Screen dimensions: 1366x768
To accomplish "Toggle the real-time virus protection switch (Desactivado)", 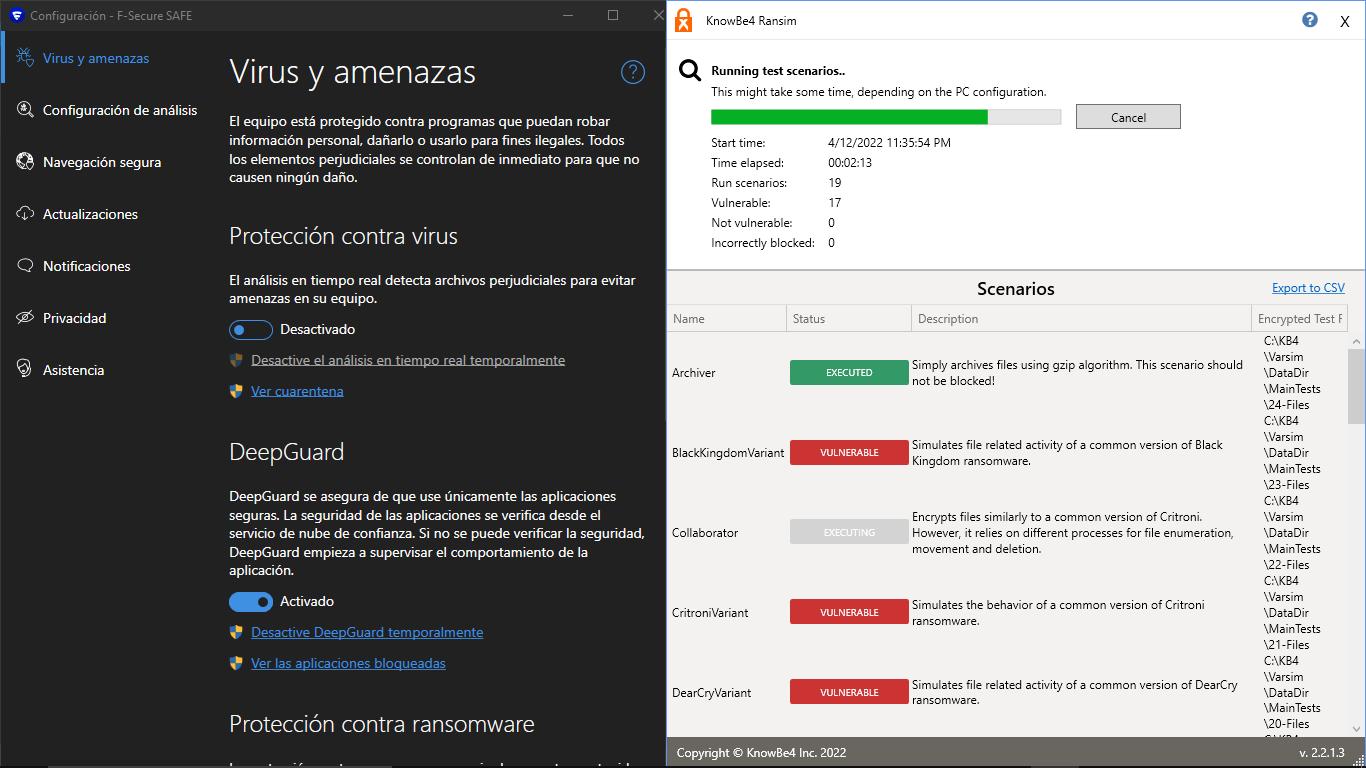I will [x=251, y=329].
